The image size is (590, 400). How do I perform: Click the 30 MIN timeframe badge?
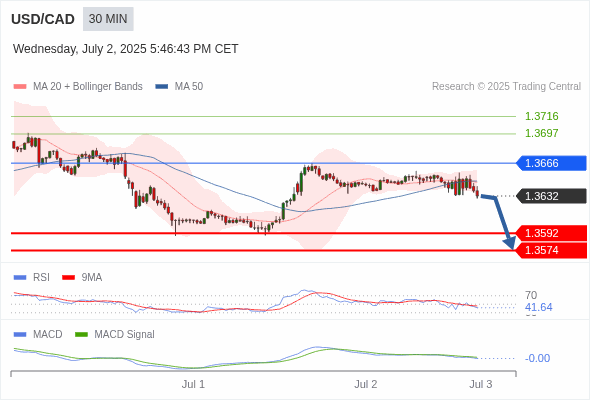pyautogui.click(x=108, y=19)
